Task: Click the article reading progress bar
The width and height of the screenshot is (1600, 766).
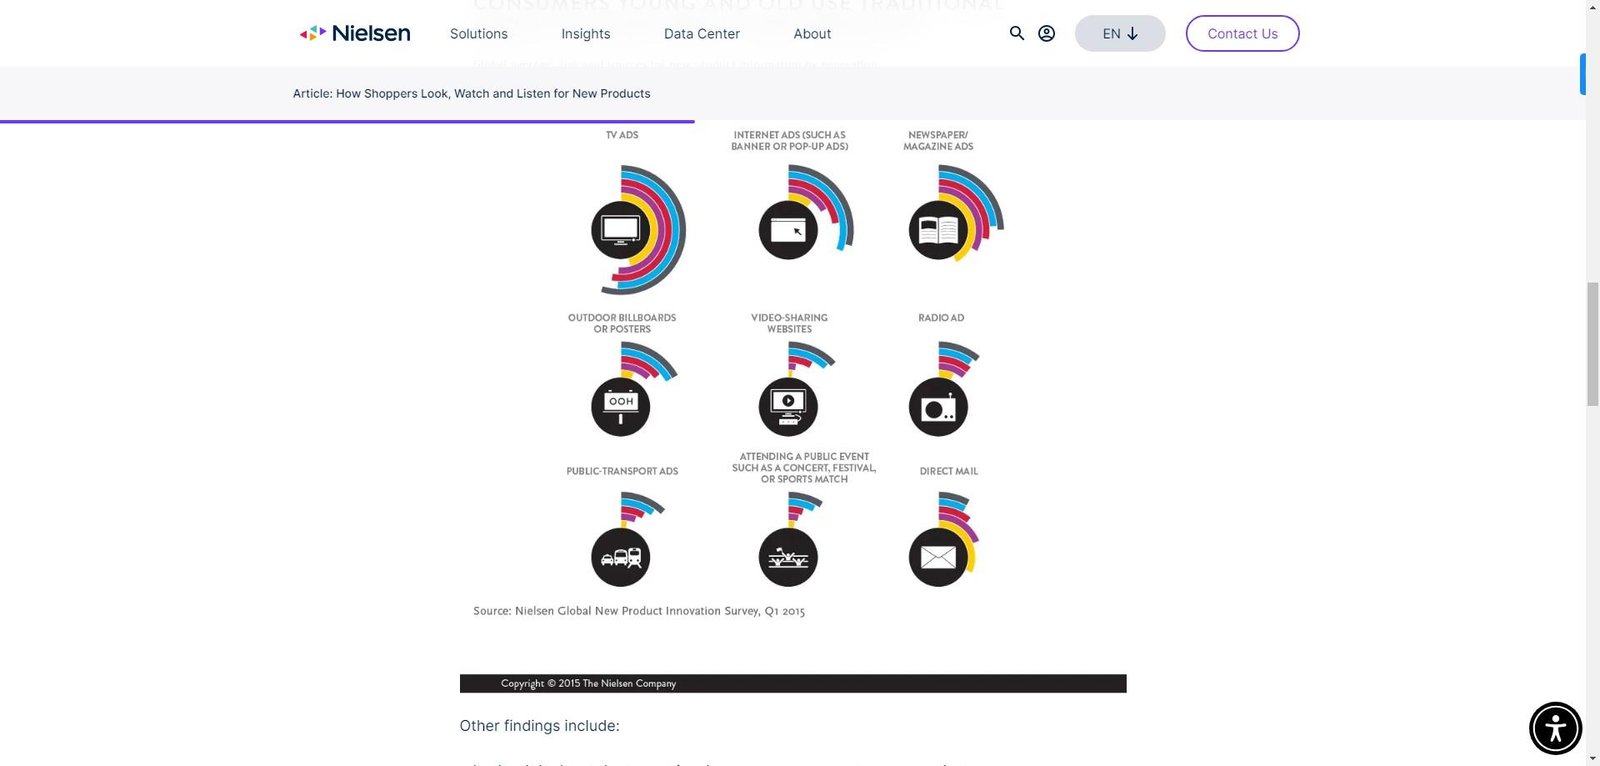Action: pos(347,122)
